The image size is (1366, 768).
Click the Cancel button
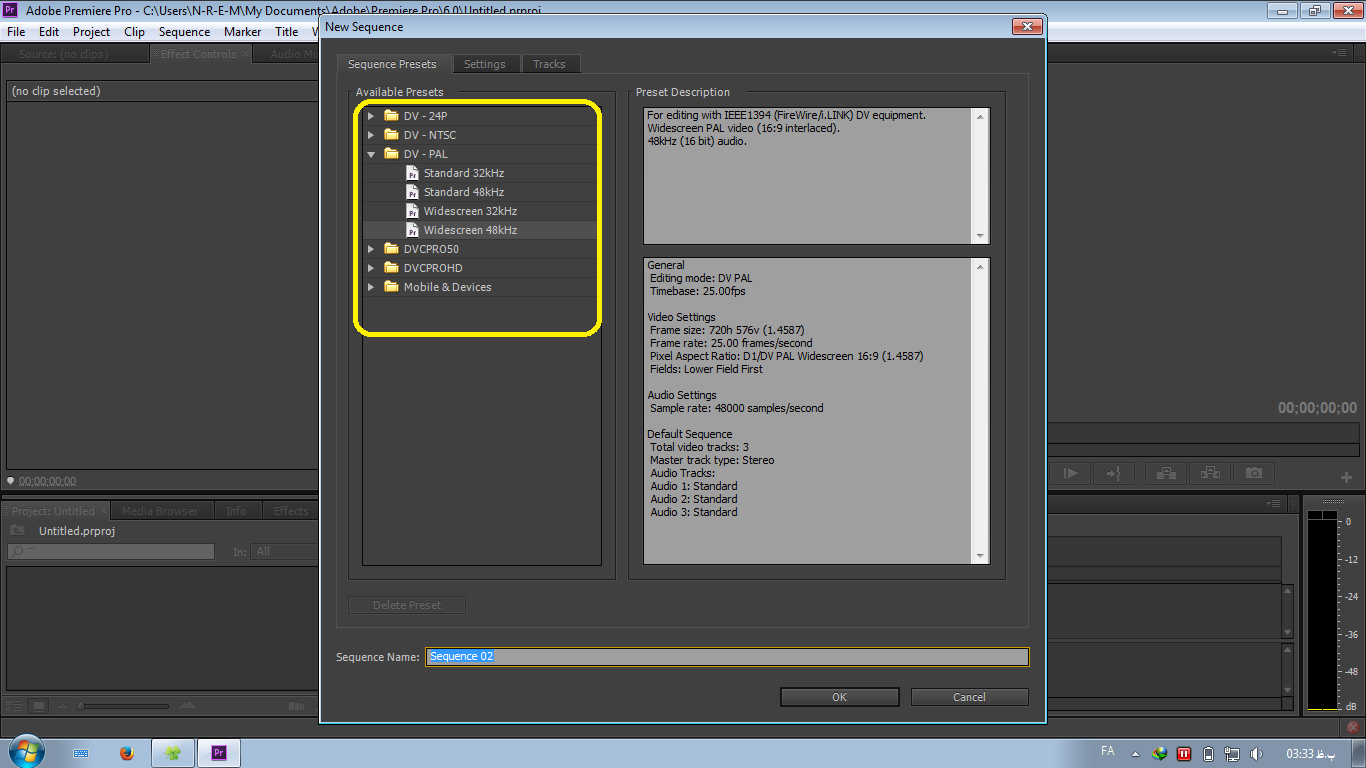pos(969,697)
